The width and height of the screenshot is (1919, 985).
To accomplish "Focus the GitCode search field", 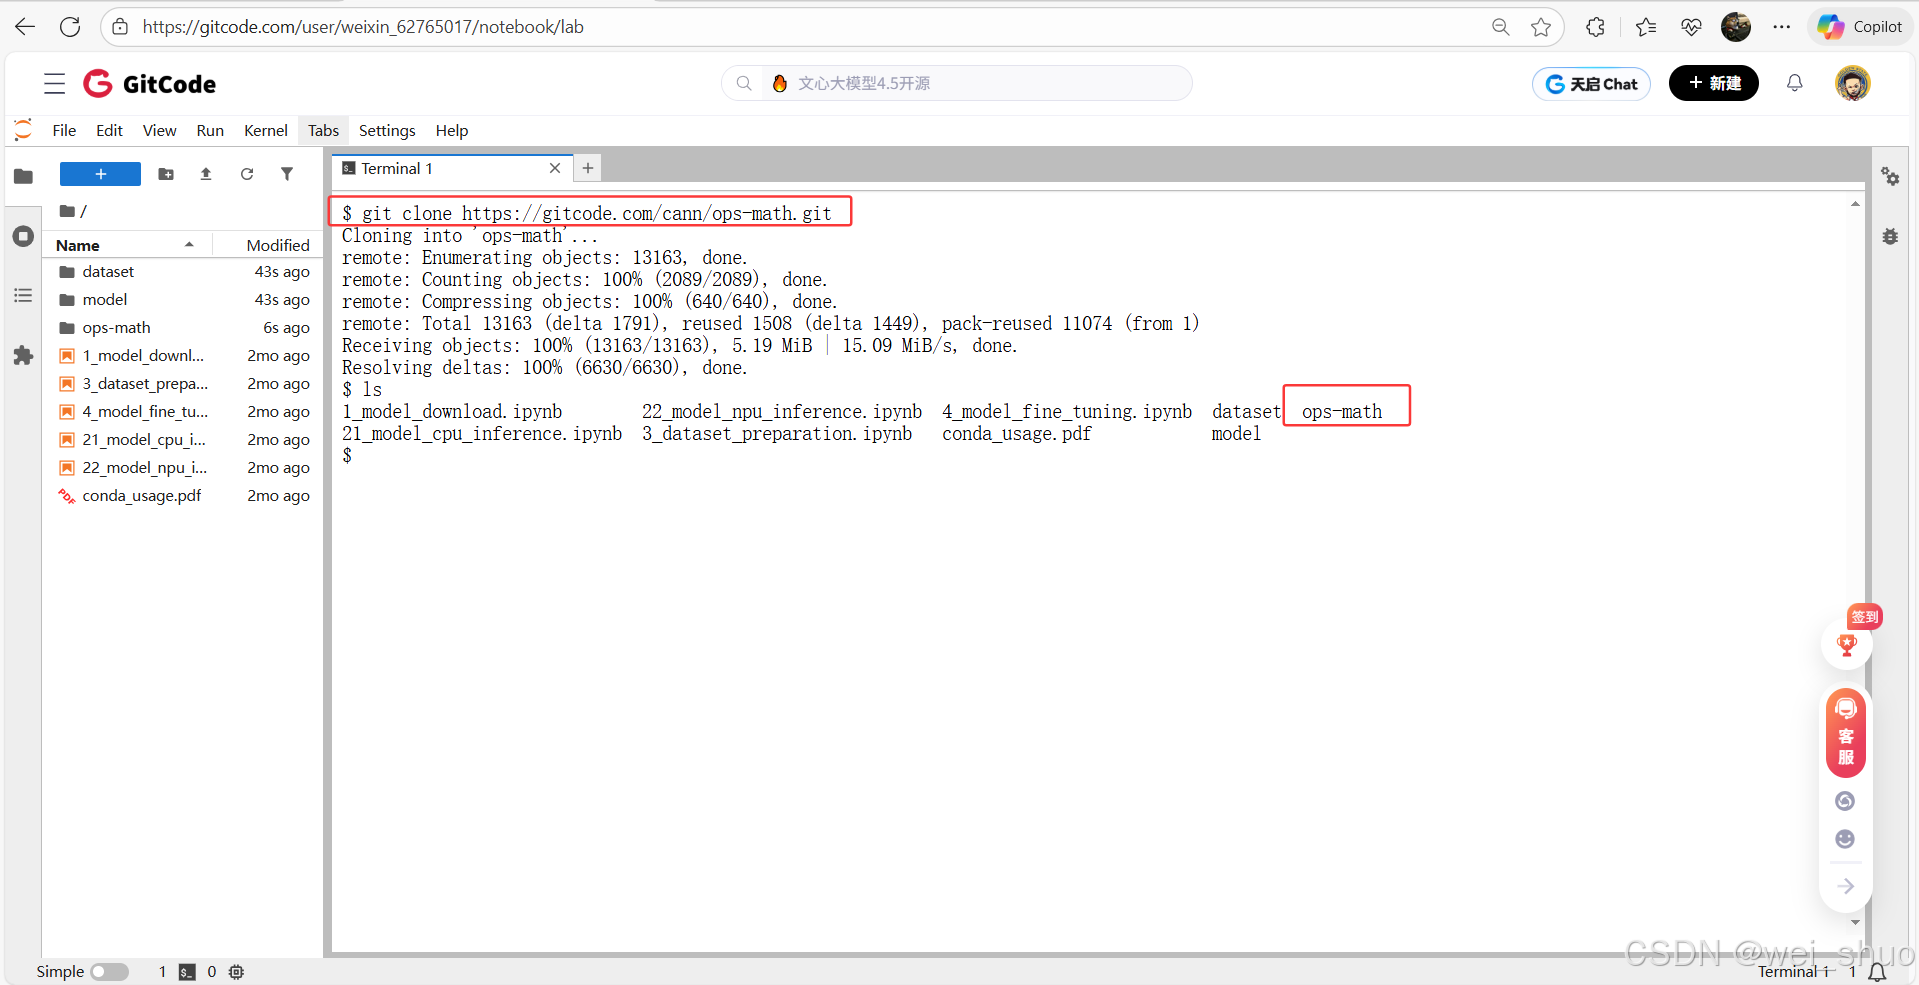I will (x=957, y=83).
